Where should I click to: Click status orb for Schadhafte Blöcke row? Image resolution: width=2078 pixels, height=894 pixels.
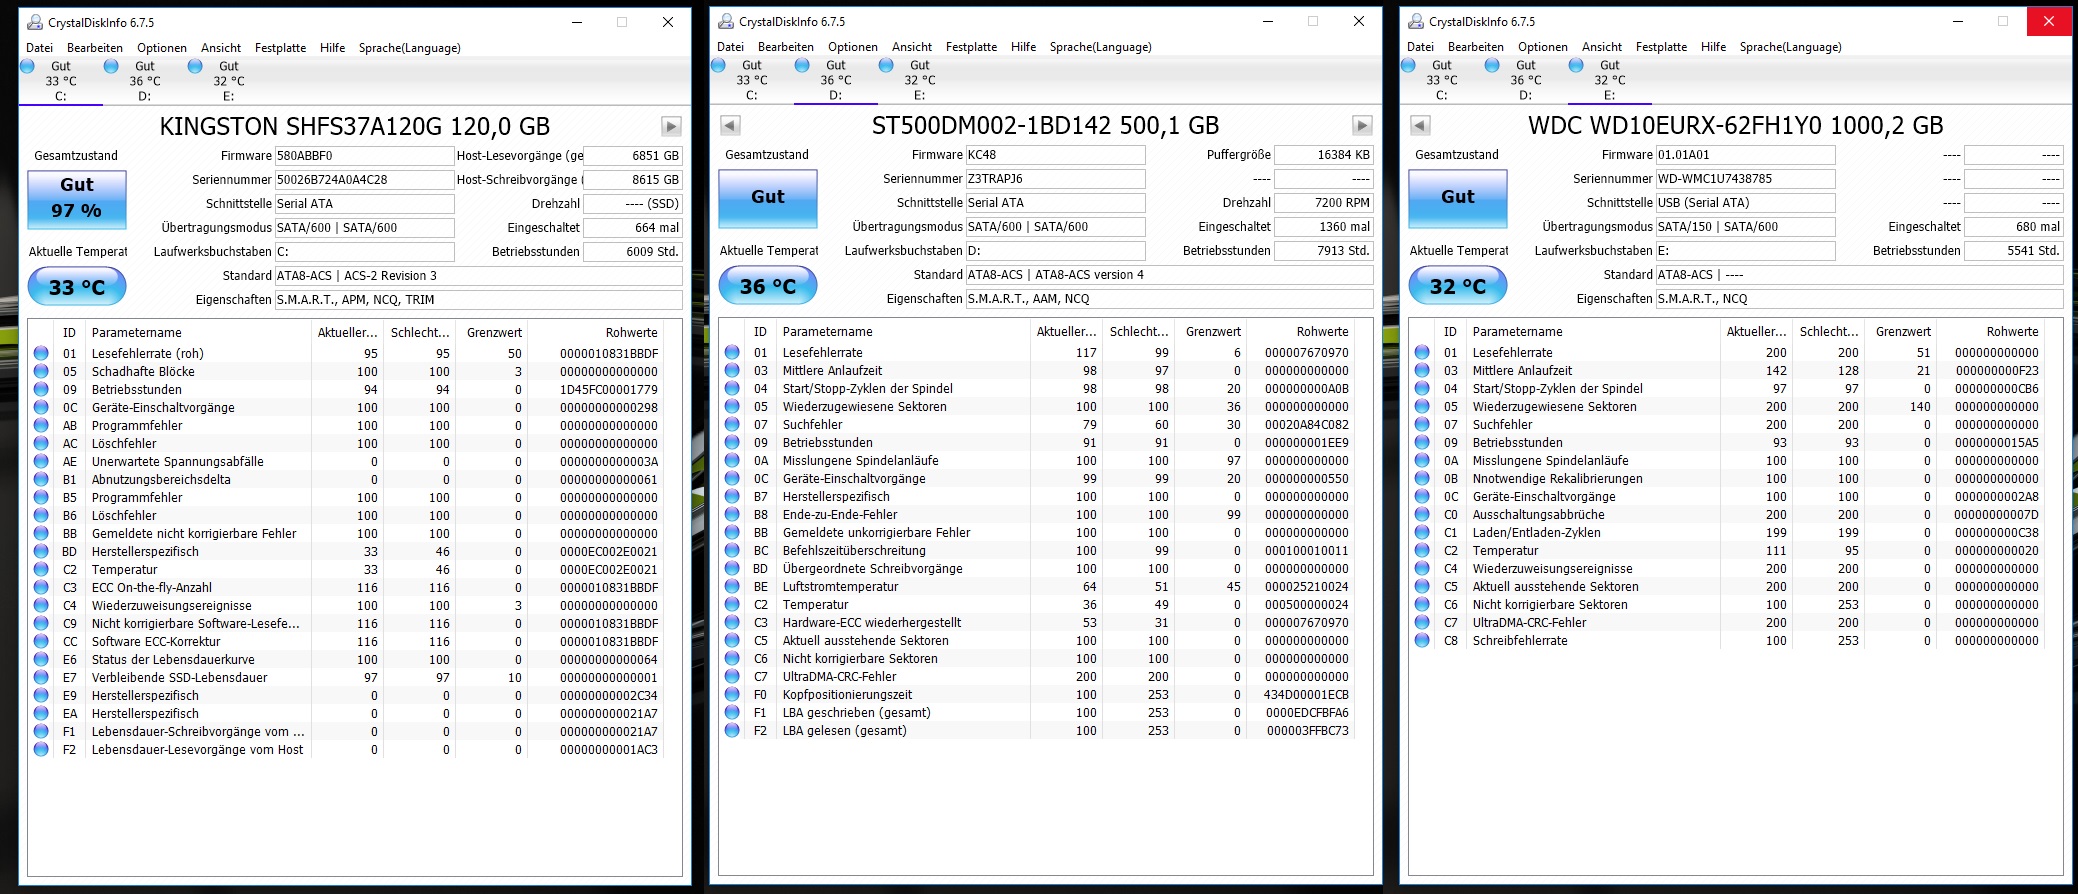pyautogui.click(x=41, y=371)
